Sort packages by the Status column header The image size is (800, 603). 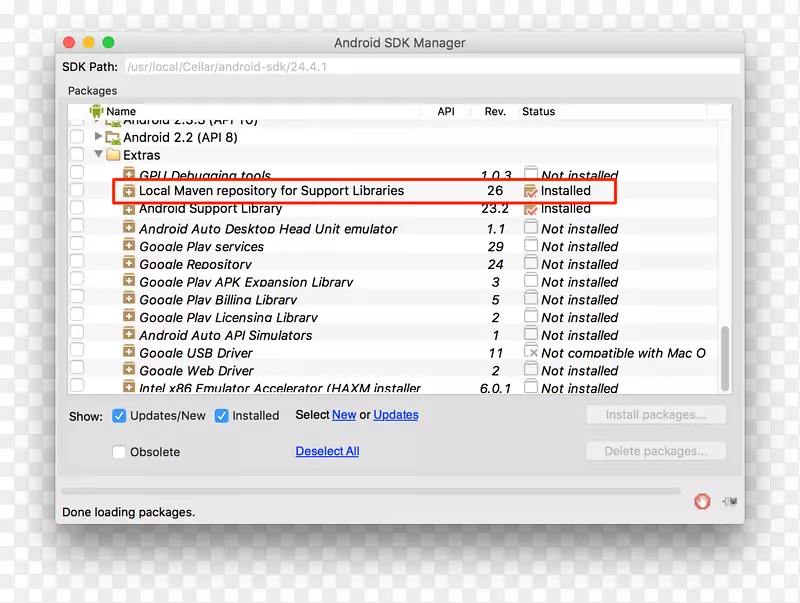538,112
